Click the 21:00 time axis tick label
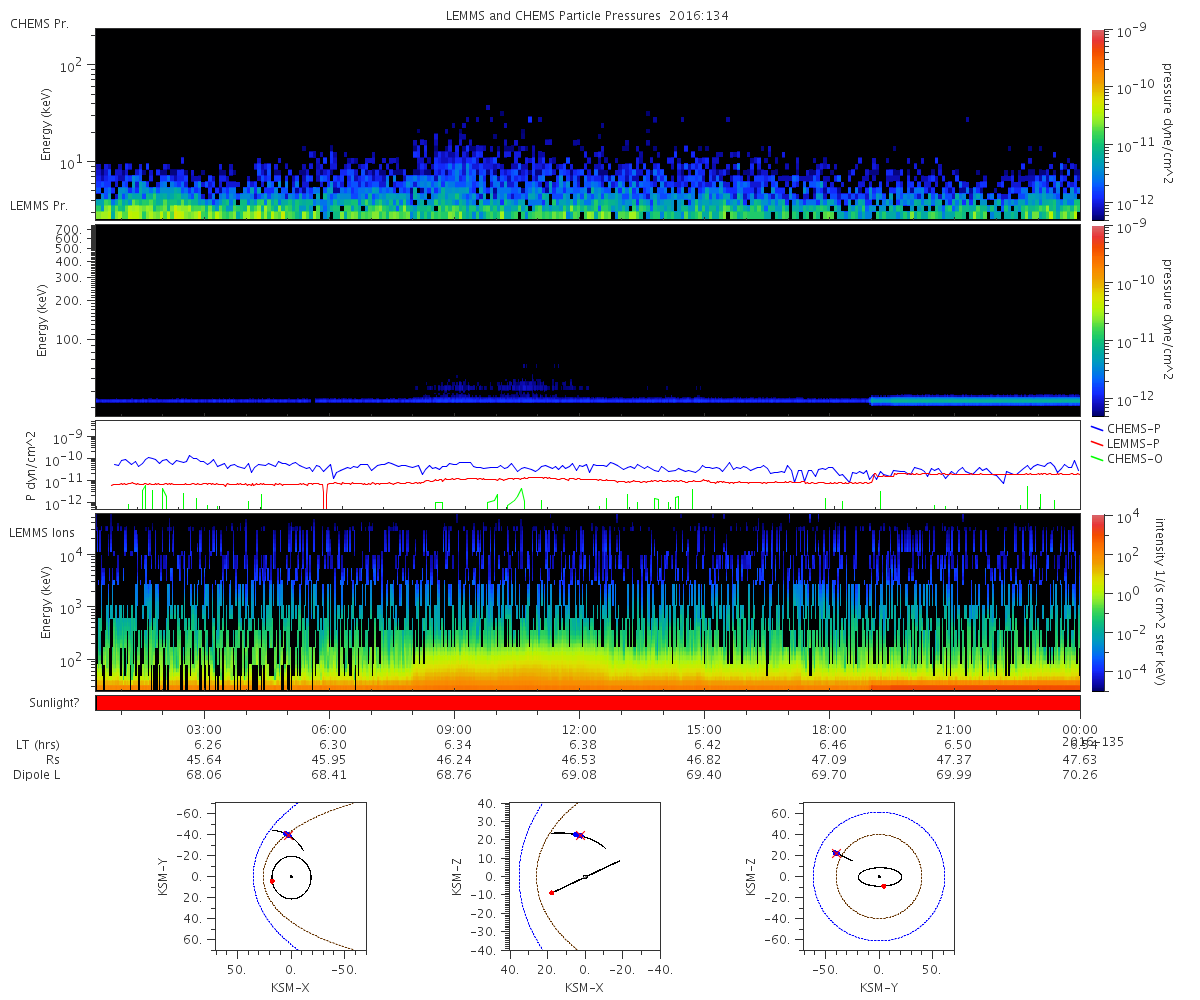Image resolution: width=1200 pixels, height=1000 pixels. pyautogui.click(x=954, y=729)
